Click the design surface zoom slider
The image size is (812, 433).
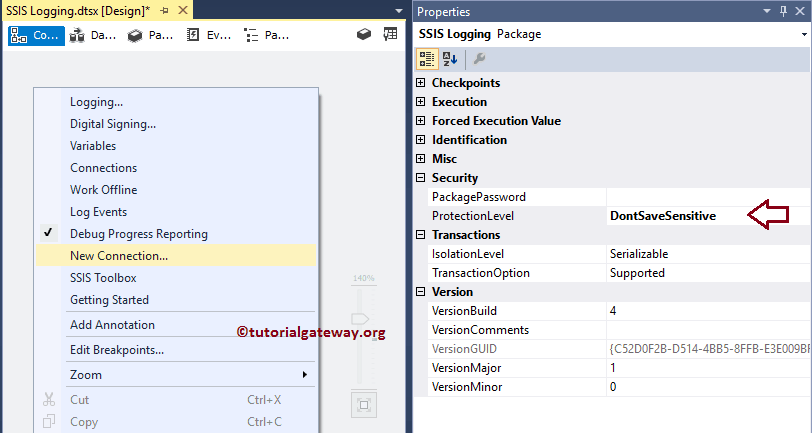(x=363, y=330)
